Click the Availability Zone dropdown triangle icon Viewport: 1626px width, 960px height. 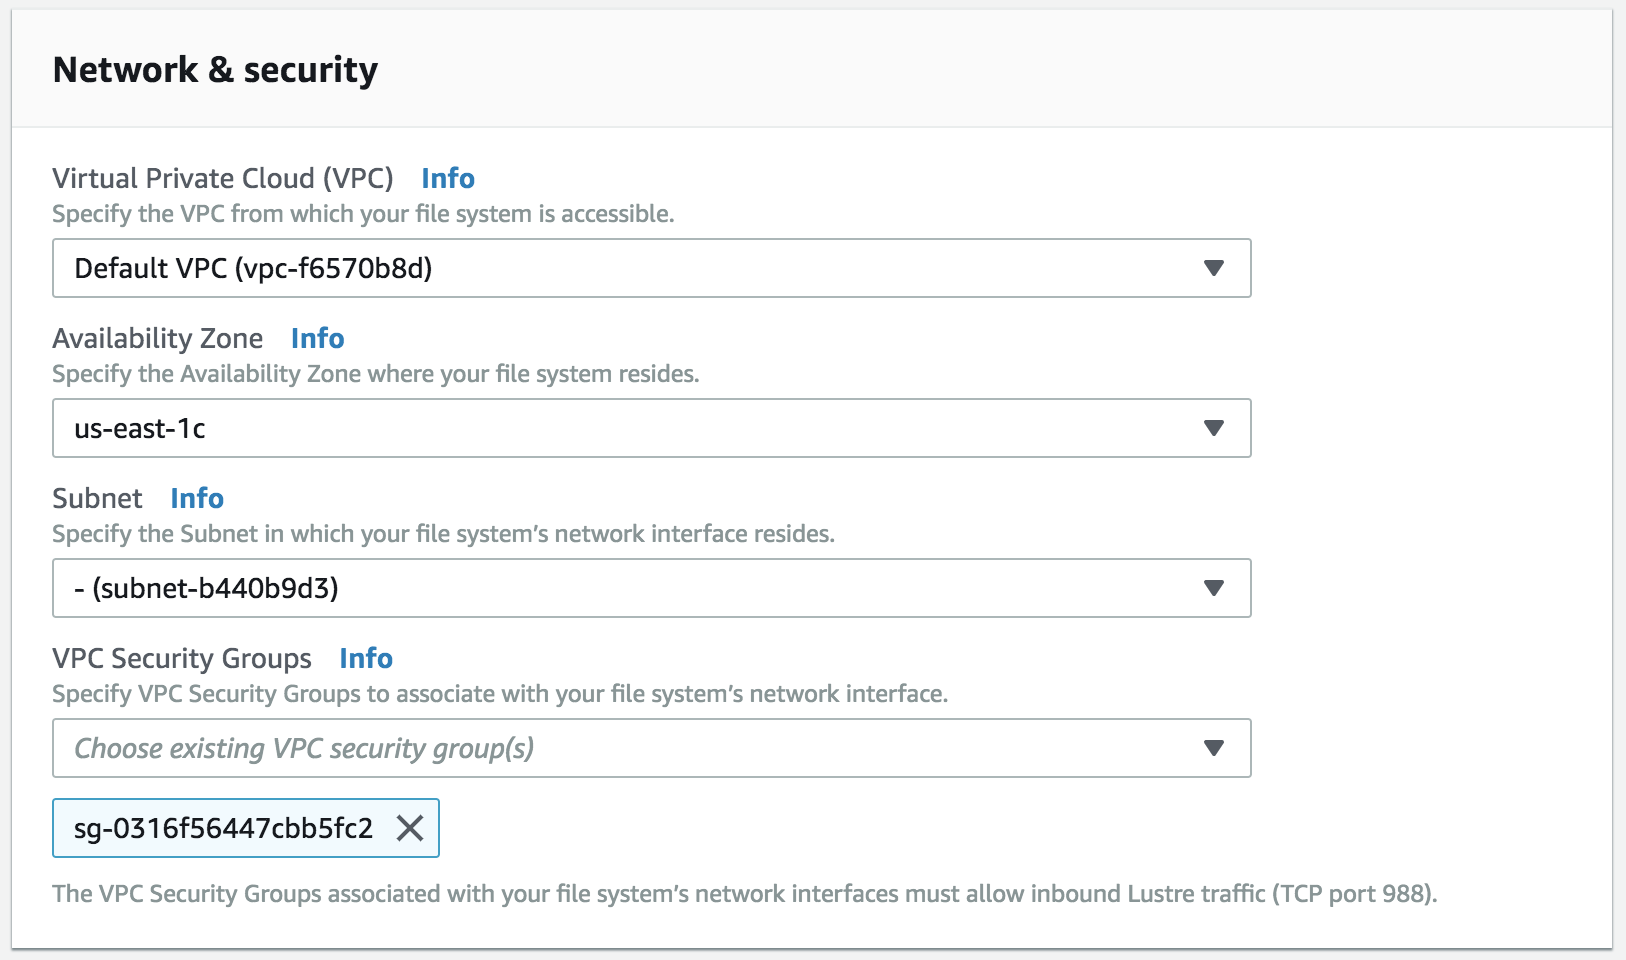pos(1214,428)
